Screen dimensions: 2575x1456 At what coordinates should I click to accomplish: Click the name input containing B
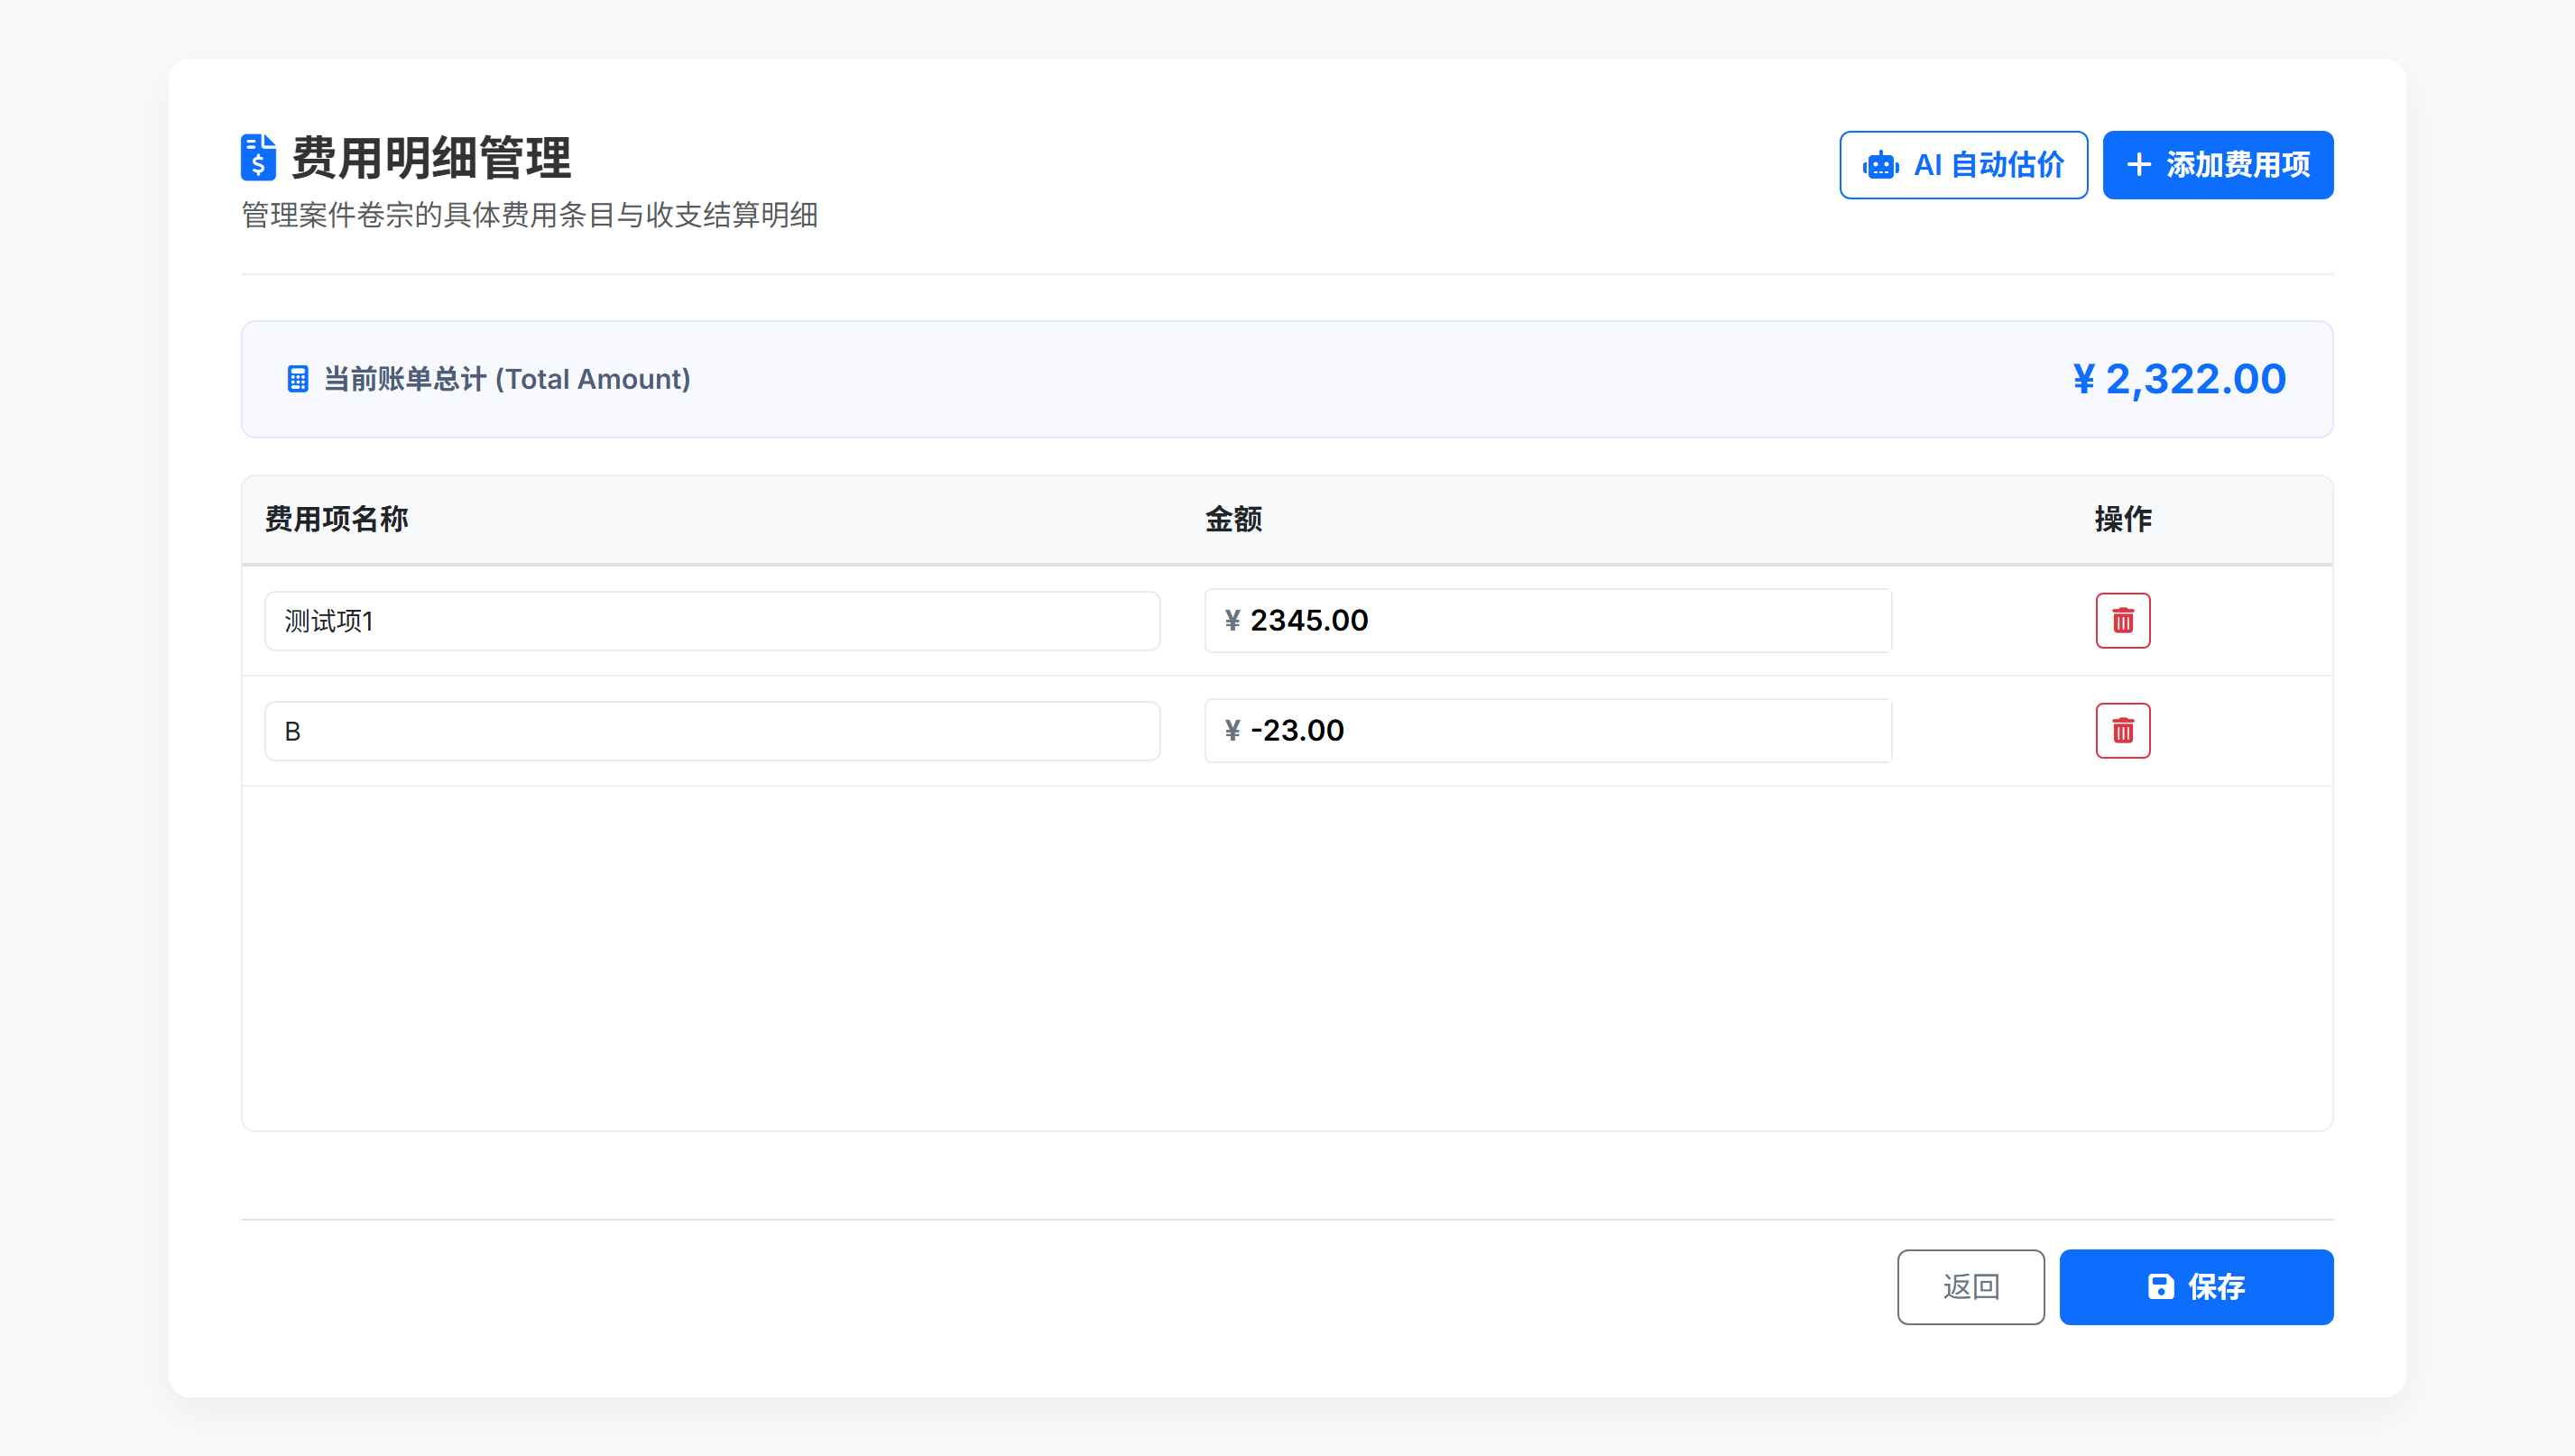click(x=712, y=730)
